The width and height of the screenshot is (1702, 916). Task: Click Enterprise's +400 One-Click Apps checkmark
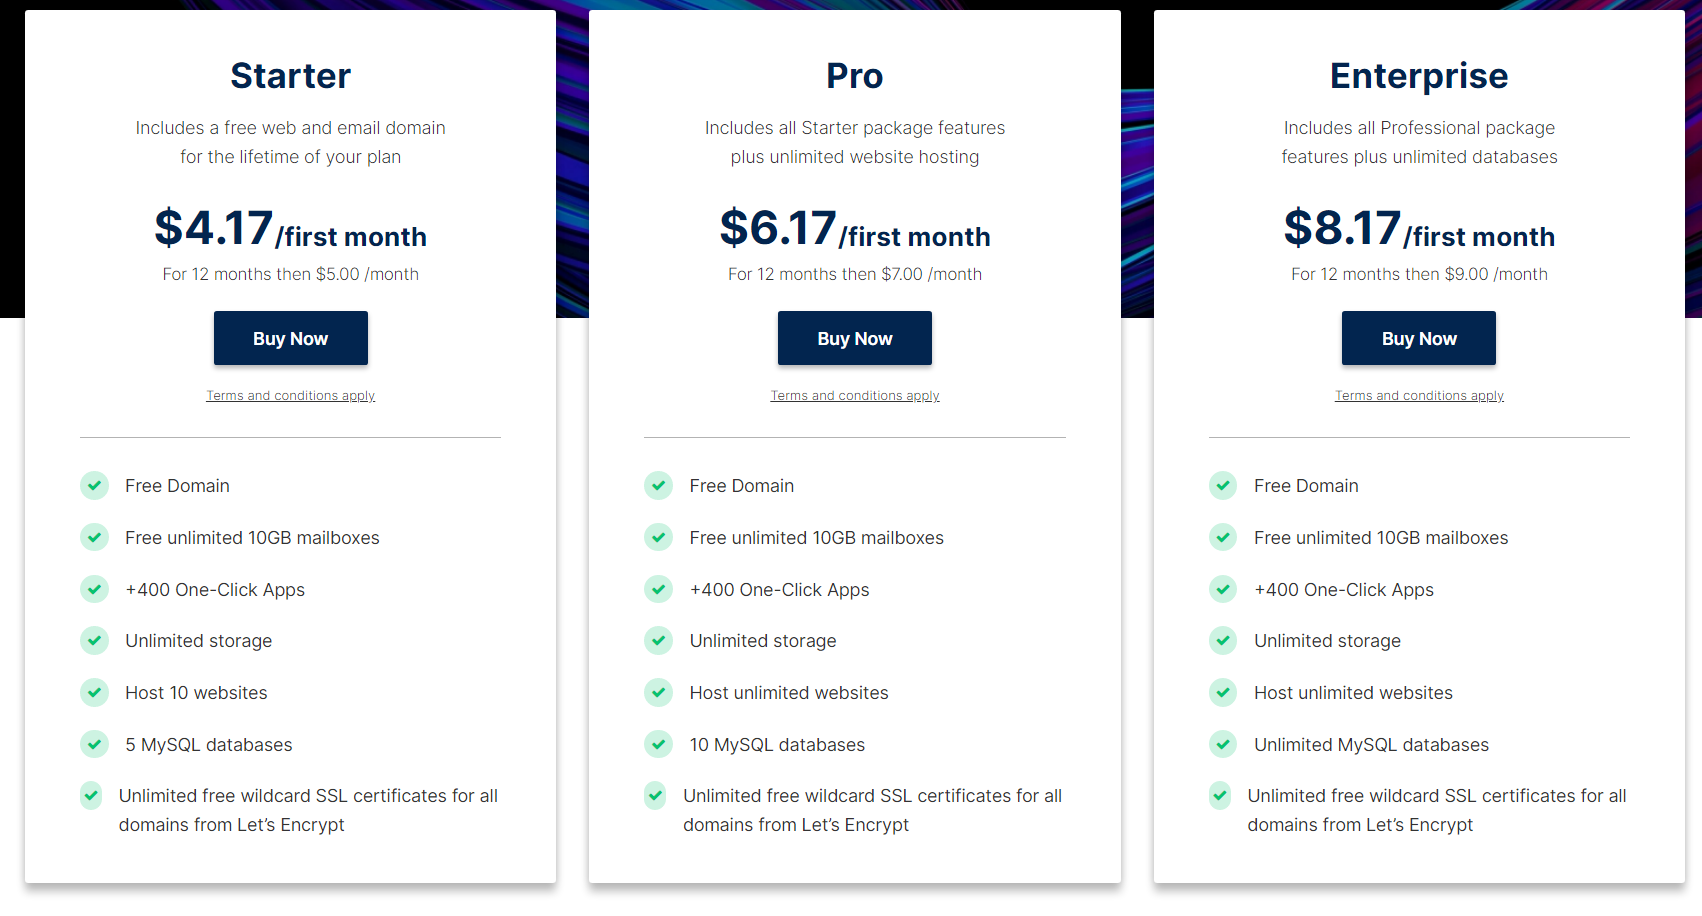(x=1222, y=589)
